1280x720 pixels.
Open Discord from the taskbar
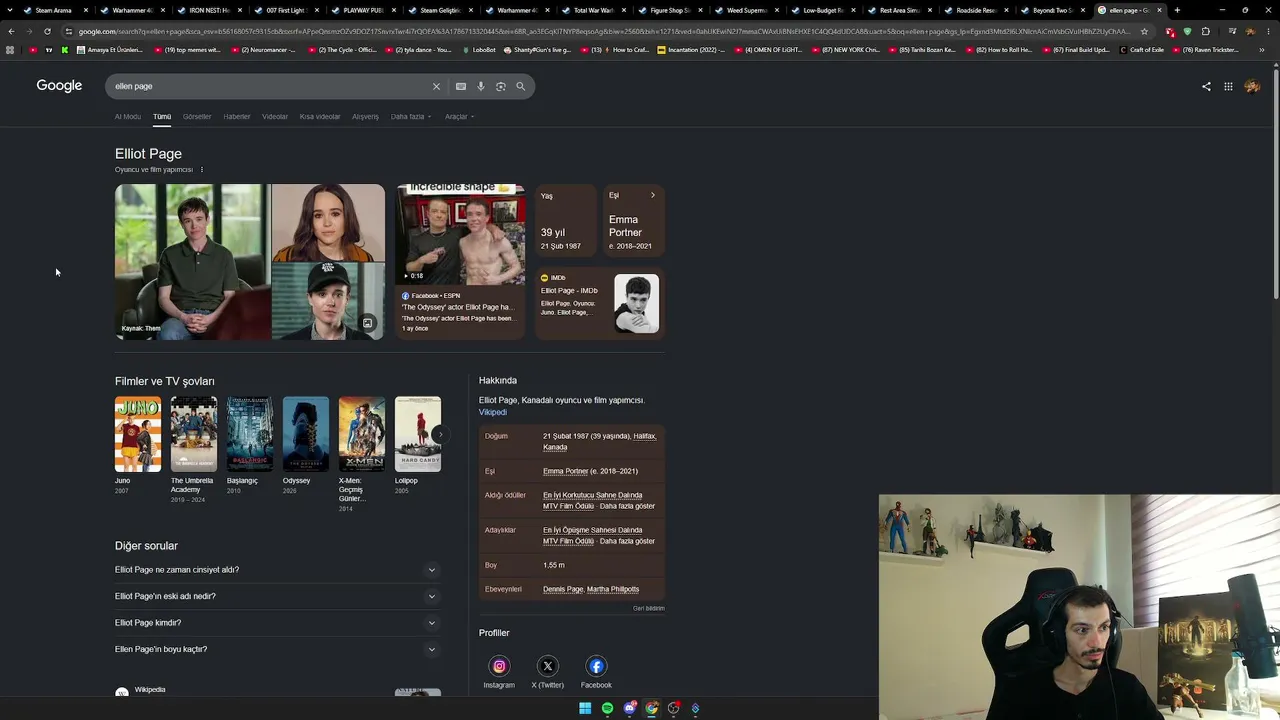(630, 708)
